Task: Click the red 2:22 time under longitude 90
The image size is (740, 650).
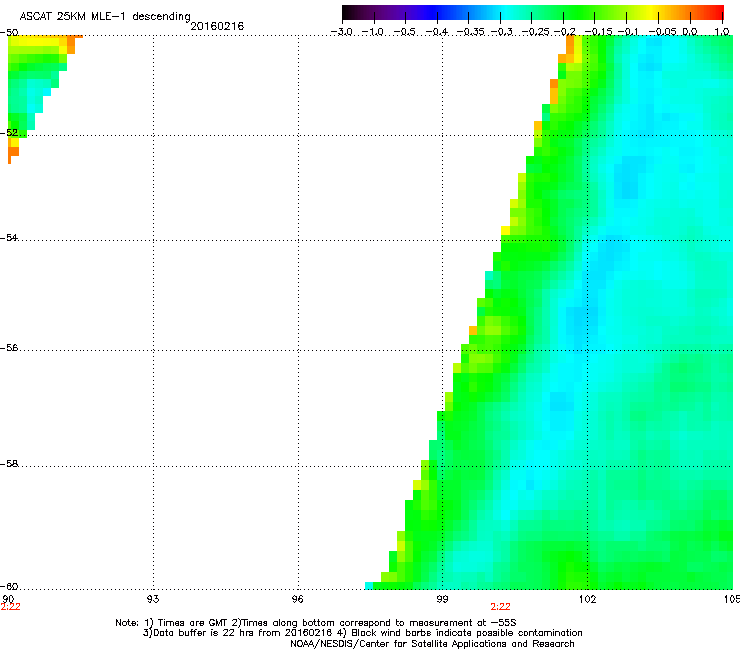Action: tap(10, 607)
